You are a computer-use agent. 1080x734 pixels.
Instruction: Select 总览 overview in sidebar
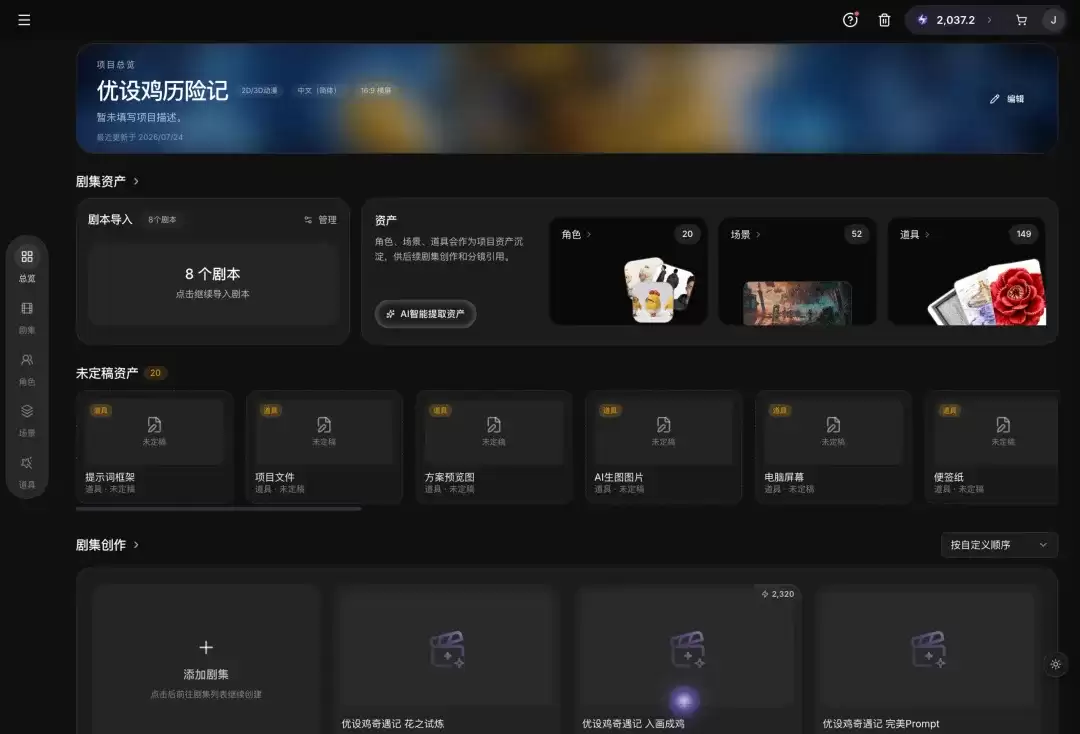click(27, 266)
